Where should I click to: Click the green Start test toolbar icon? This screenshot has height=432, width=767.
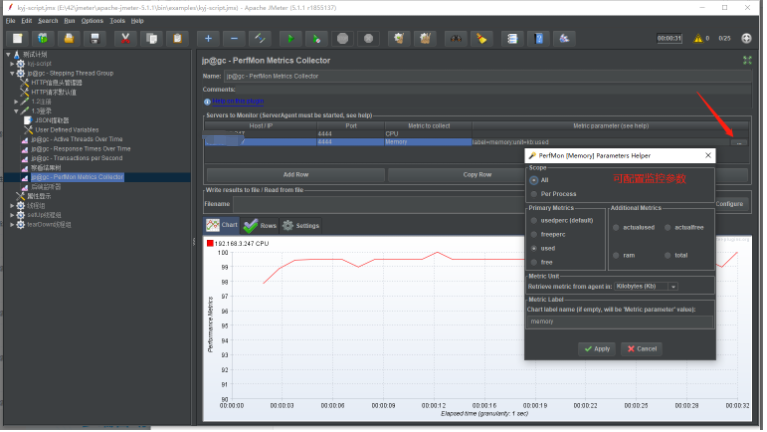[290, 39]
